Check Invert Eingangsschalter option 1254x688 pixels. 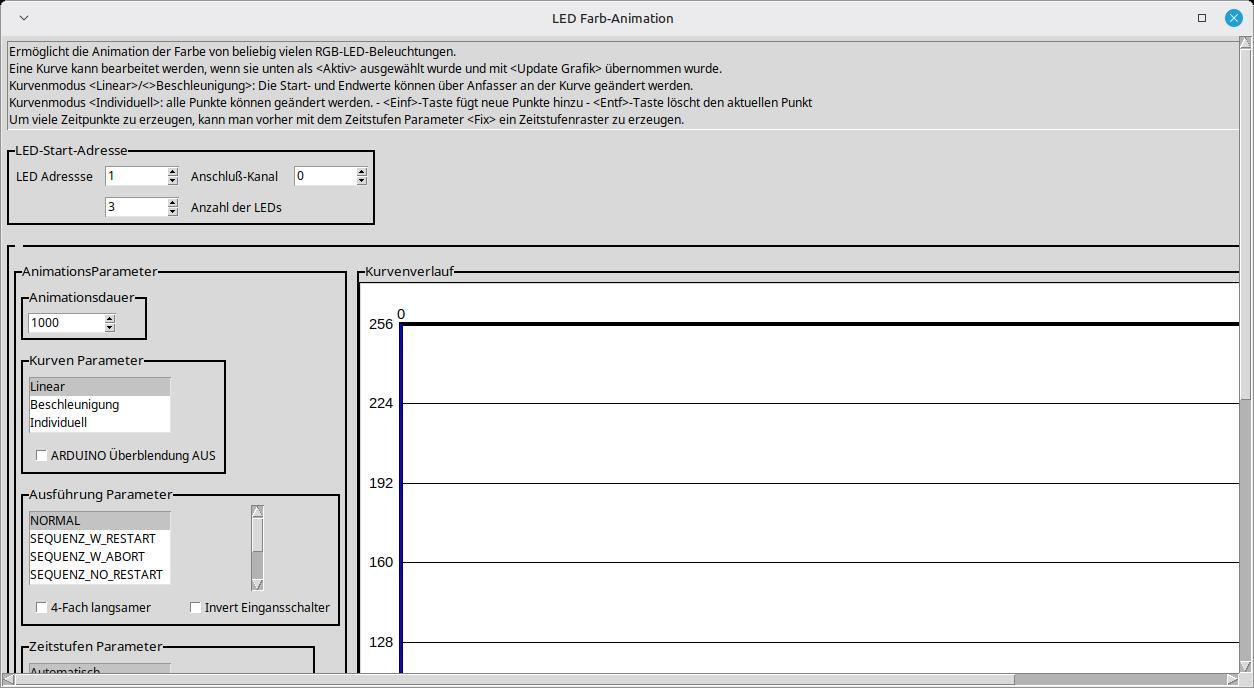[x=195, y=607]
